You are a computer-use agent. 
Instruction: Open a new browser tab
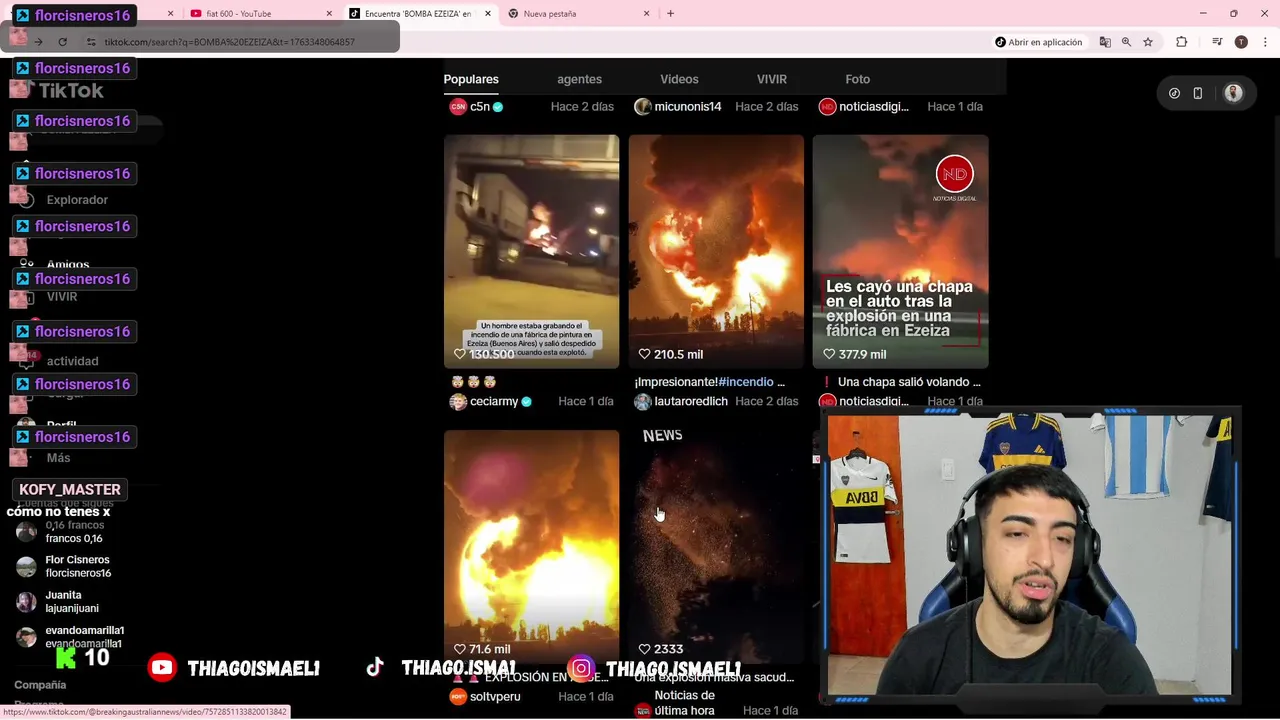670,13
